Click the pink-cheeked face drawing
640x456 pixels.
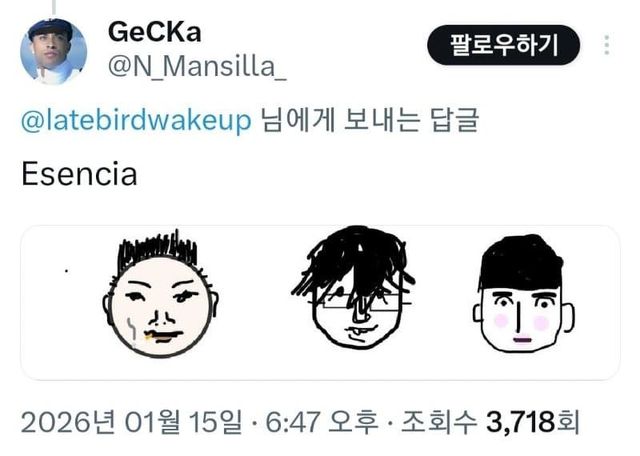(523, 293)
